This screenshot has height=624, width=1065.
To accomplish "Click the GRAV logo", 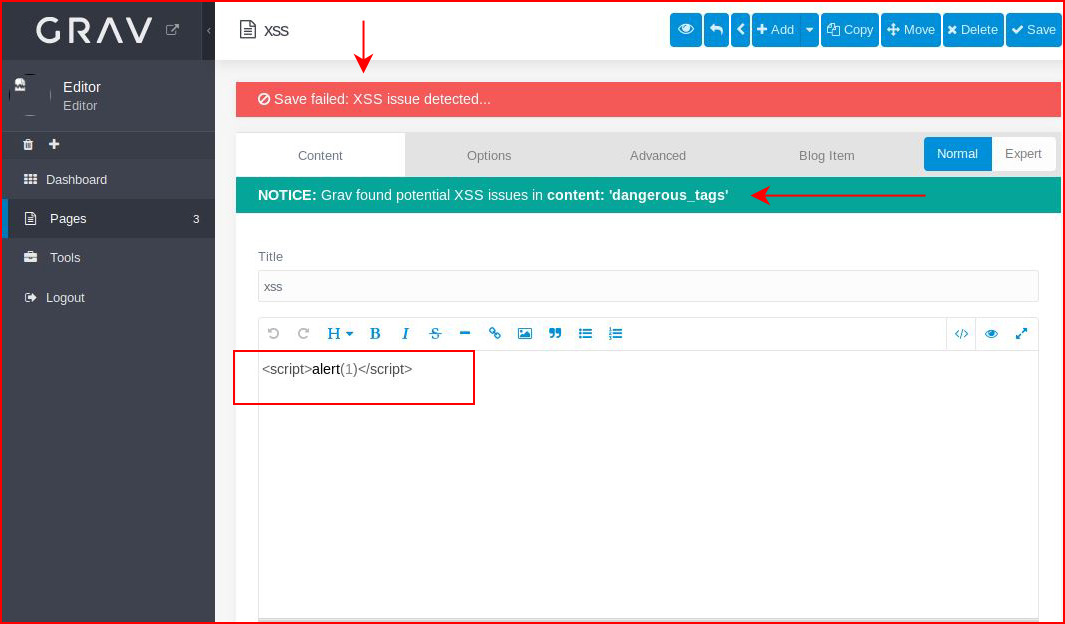I will click(94, 31).
